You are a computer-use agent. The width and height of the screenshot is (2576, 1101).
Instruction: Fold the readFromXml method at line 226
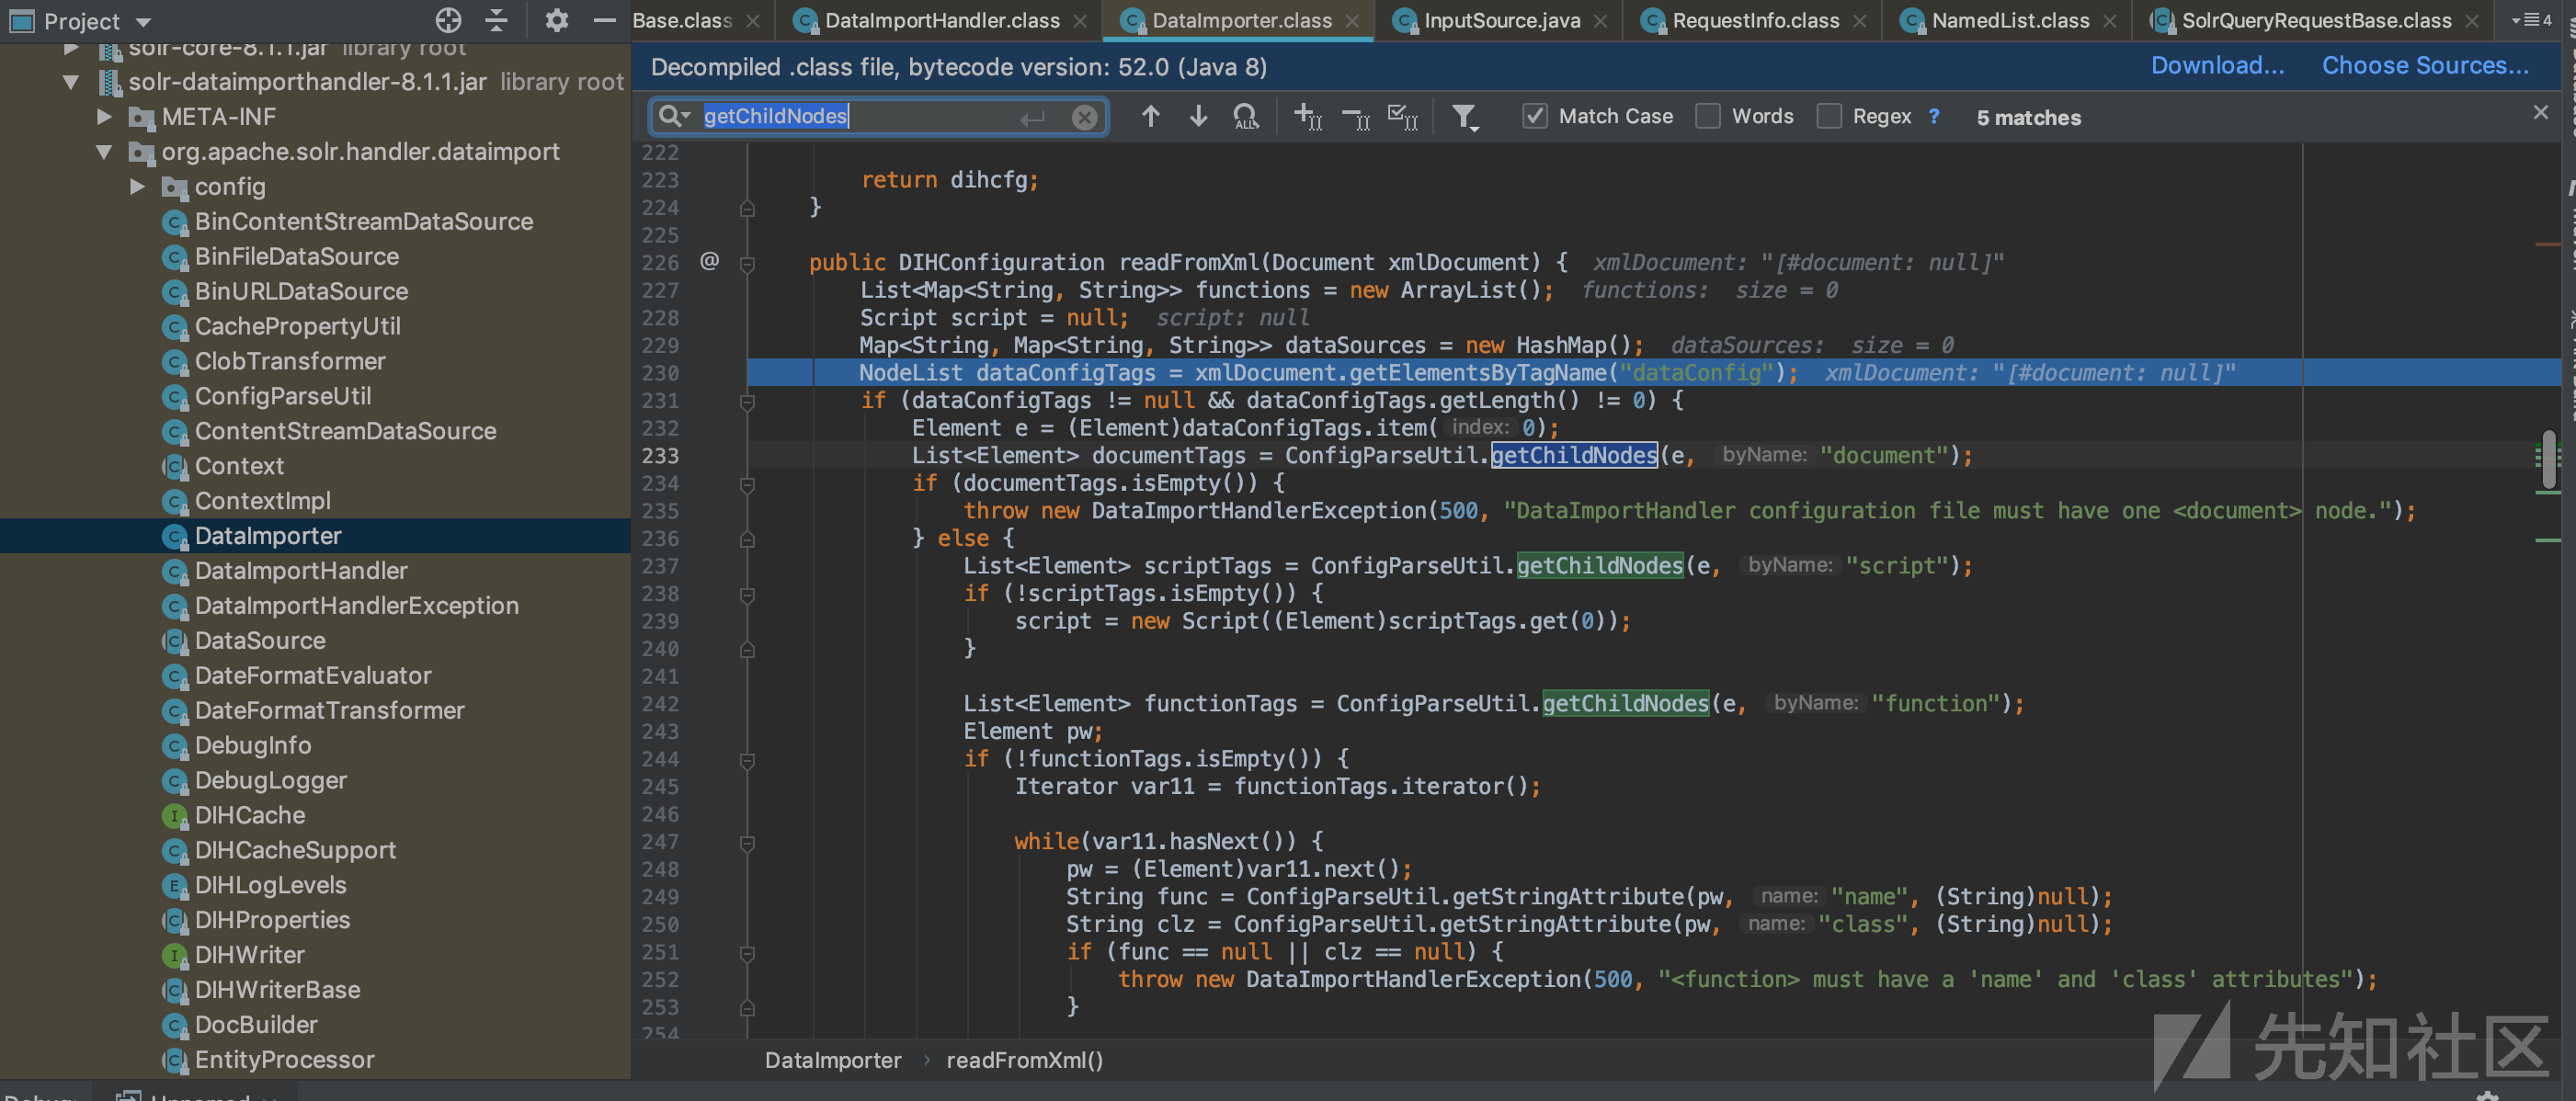point(747,263)
